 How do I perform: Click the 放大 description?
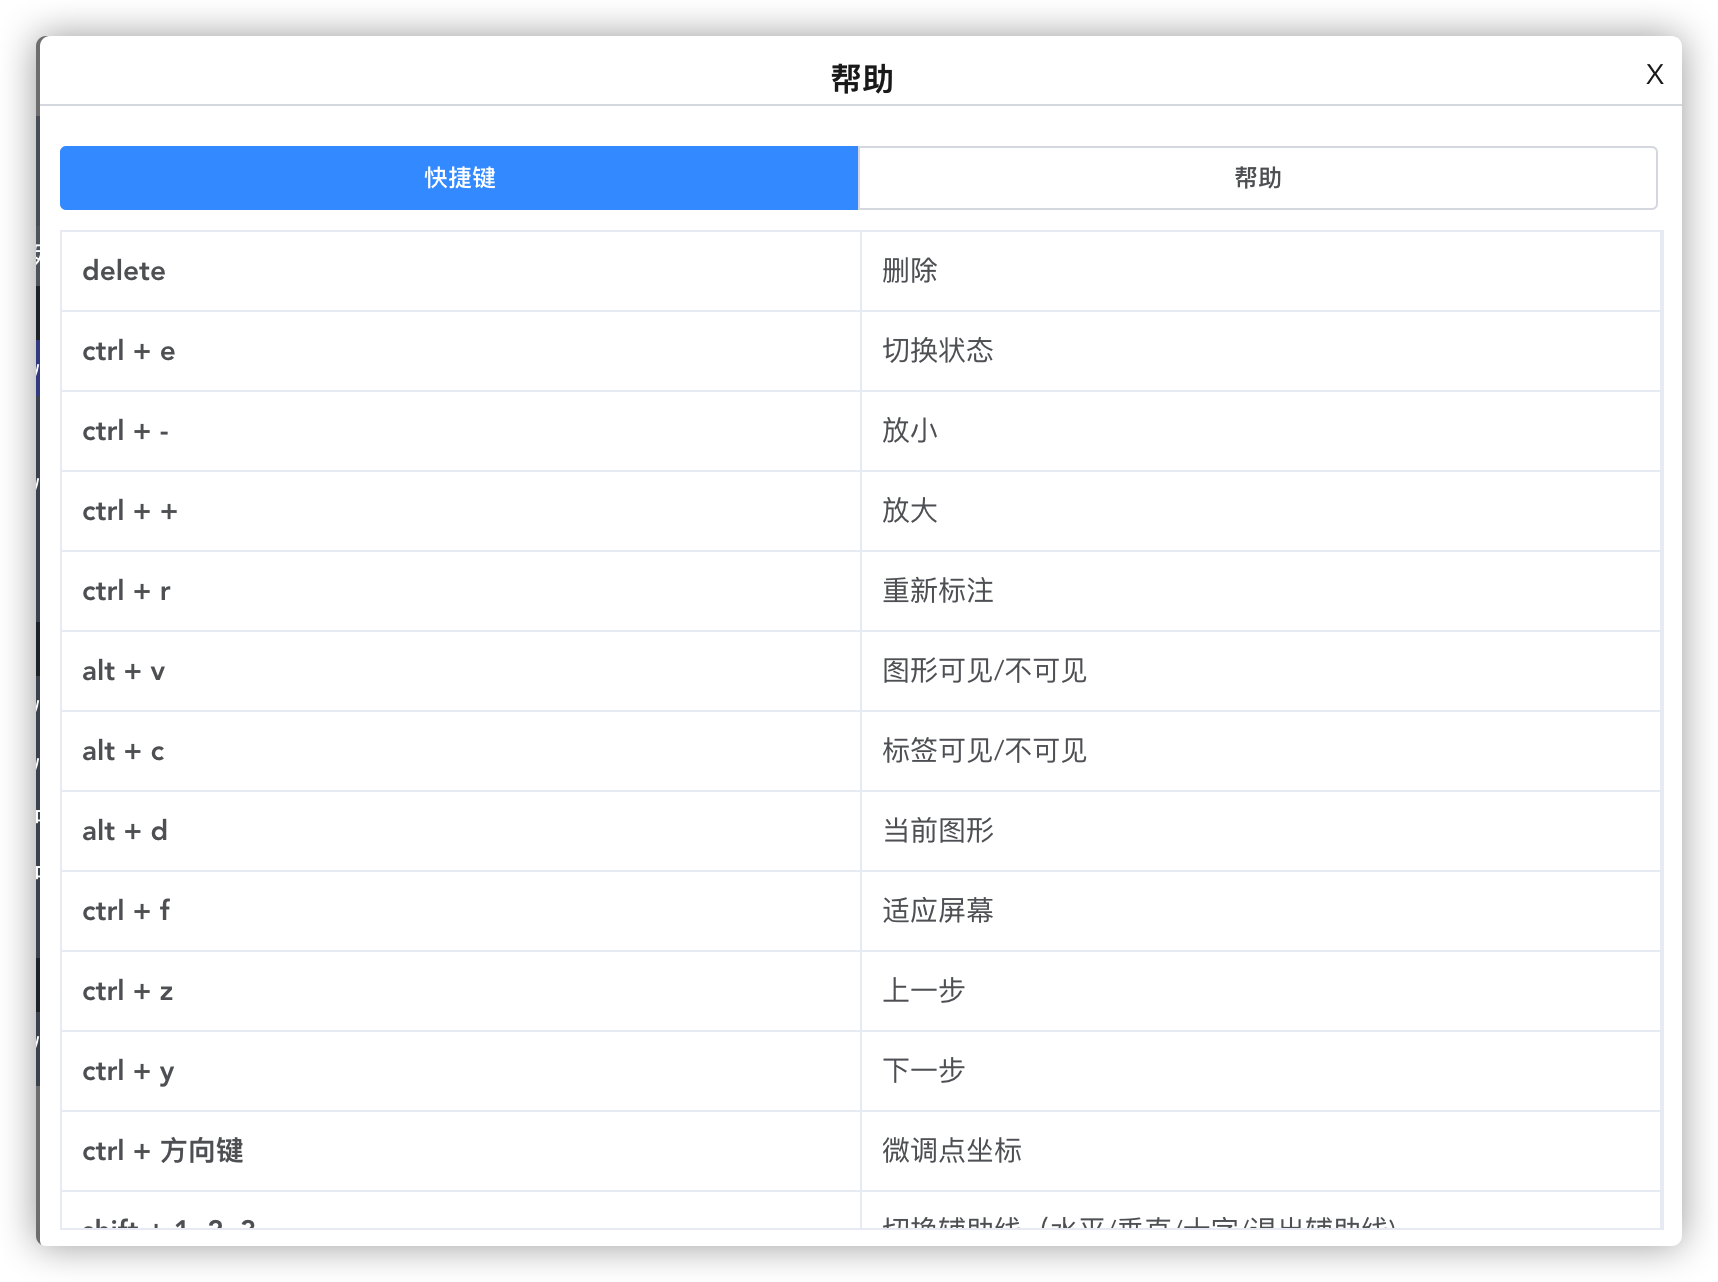click(x=1260, y=511)
